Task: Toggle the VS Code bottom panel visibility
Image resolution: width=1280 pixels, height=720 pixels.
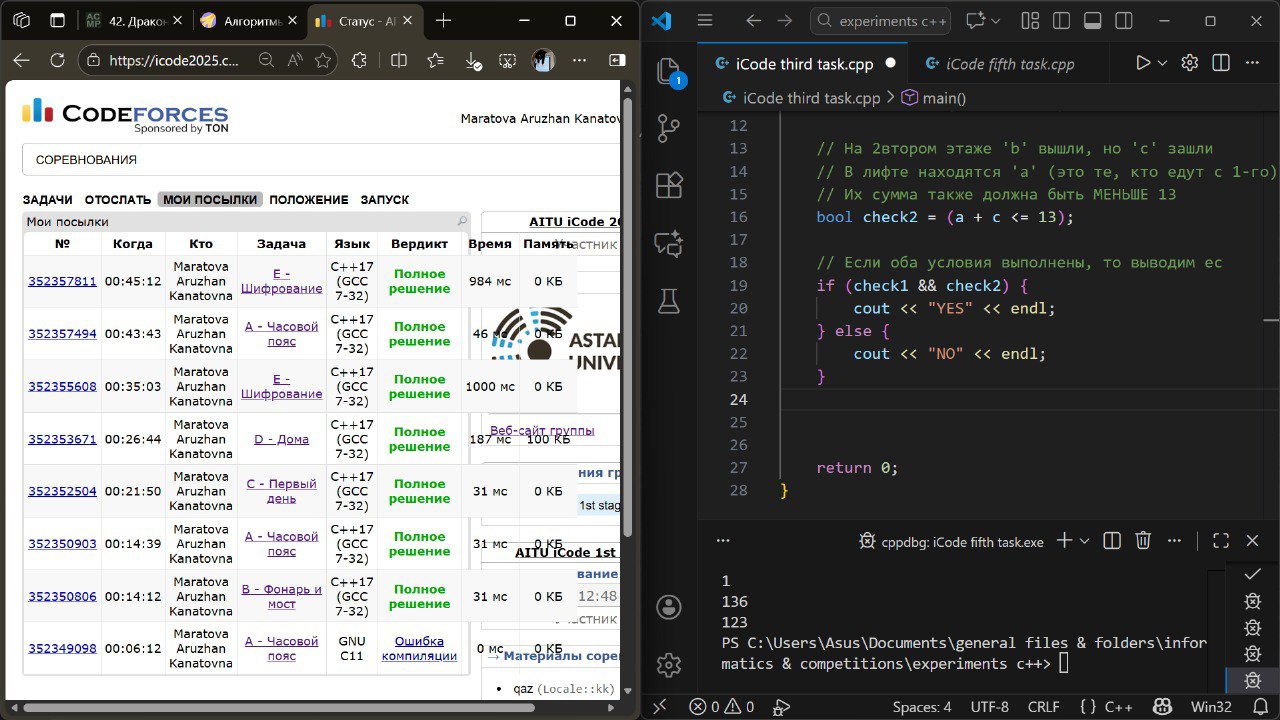Action: click(1092, 21)
